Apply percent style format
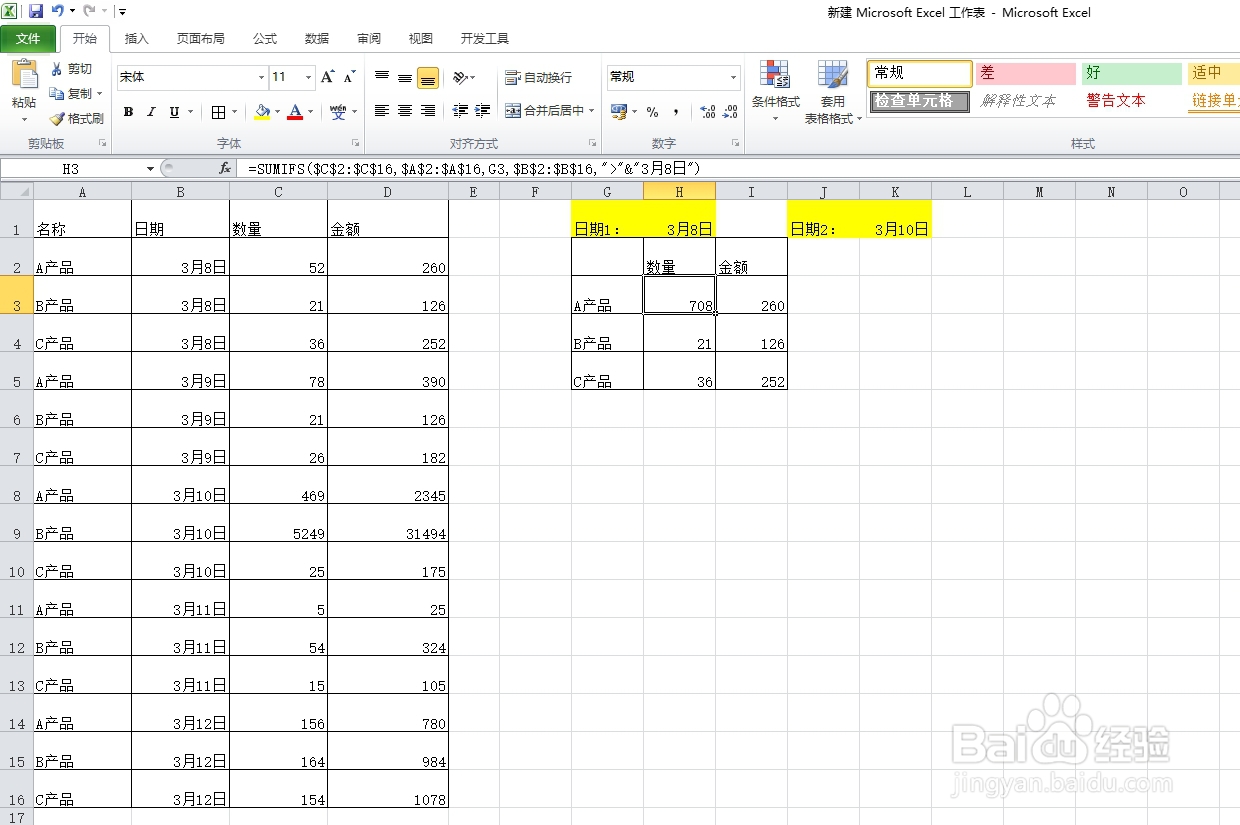This screenshot has height=825, width=1240. (x=653, y=112)
